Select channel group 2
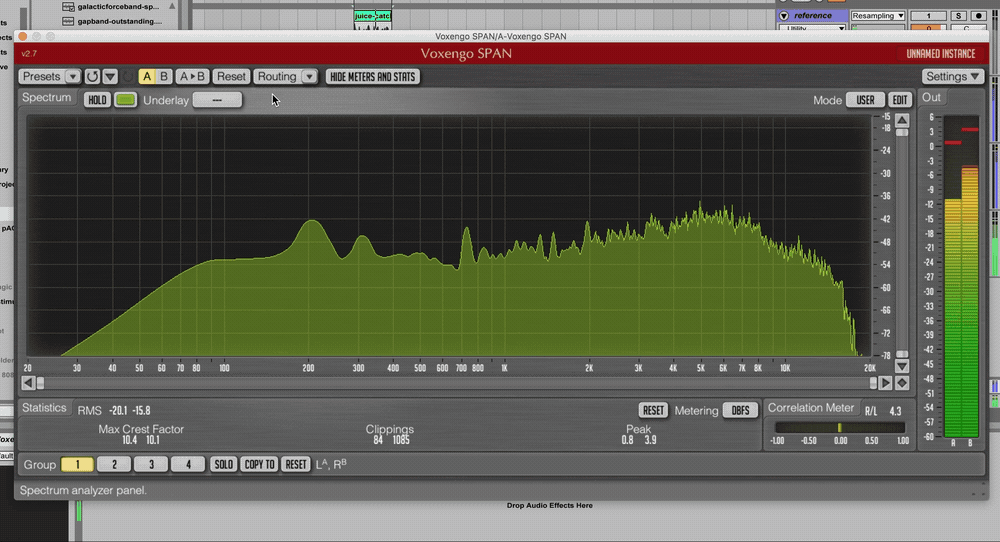The height and width of the screenshot is (542, 1000). [114, 465]
